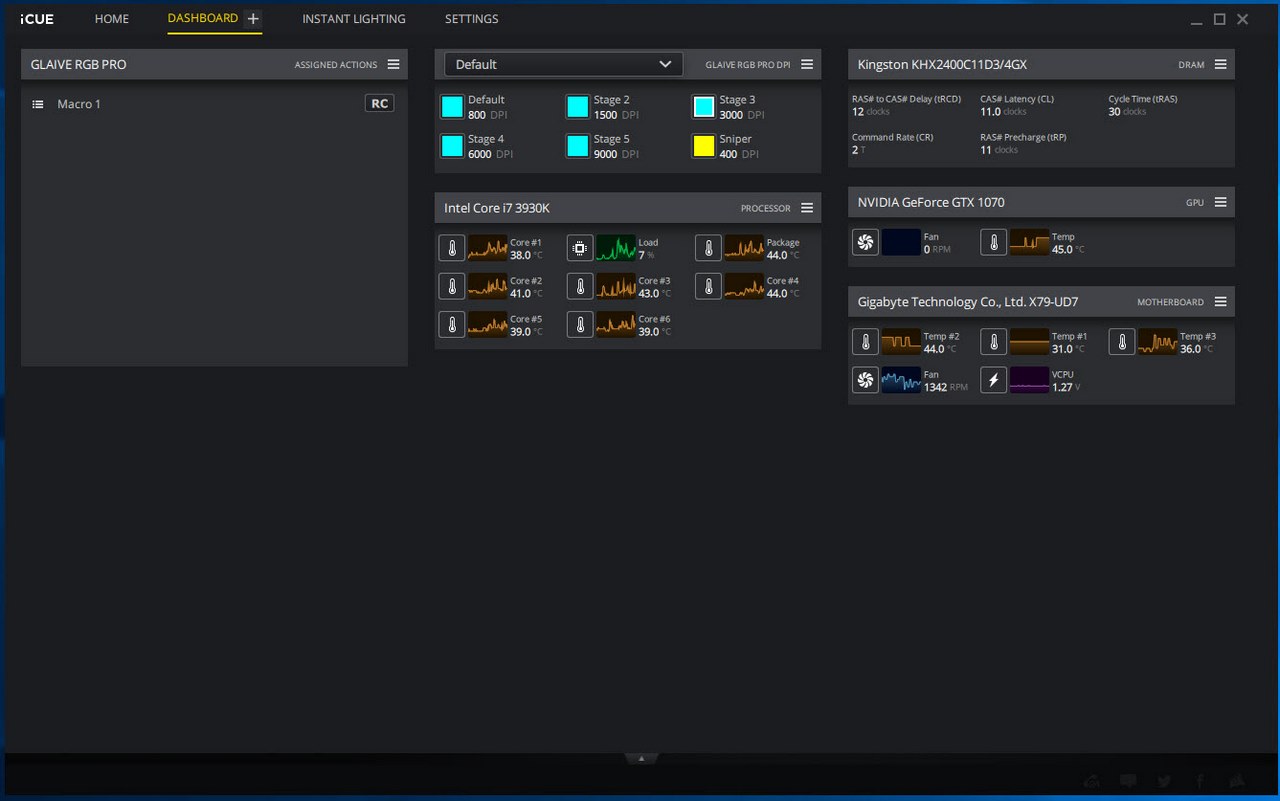Add a new dashboard with plus icon
Viewport: 1280px width, 801px height.
point(253,19)
